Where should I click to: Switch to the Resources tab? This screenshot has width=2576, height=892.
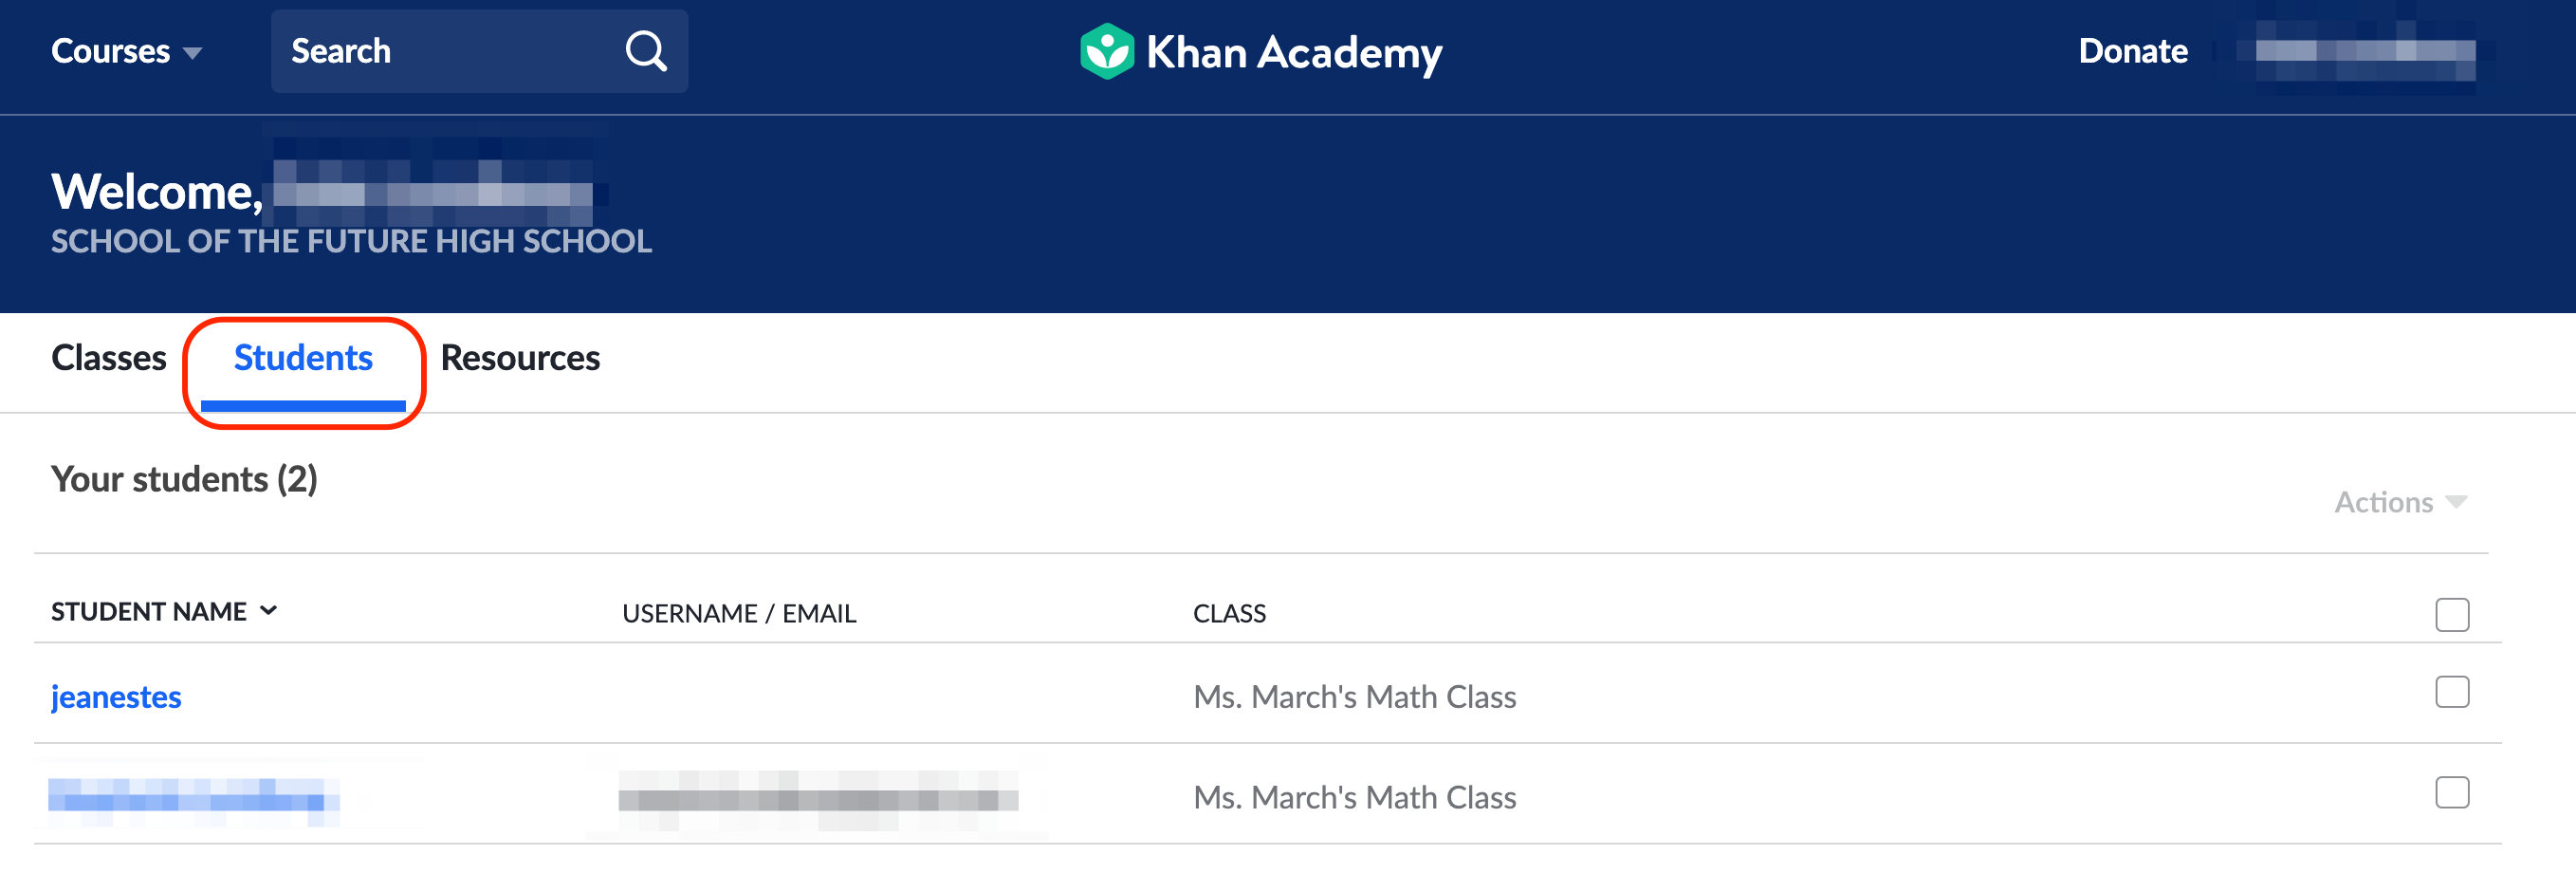point(520,358)
